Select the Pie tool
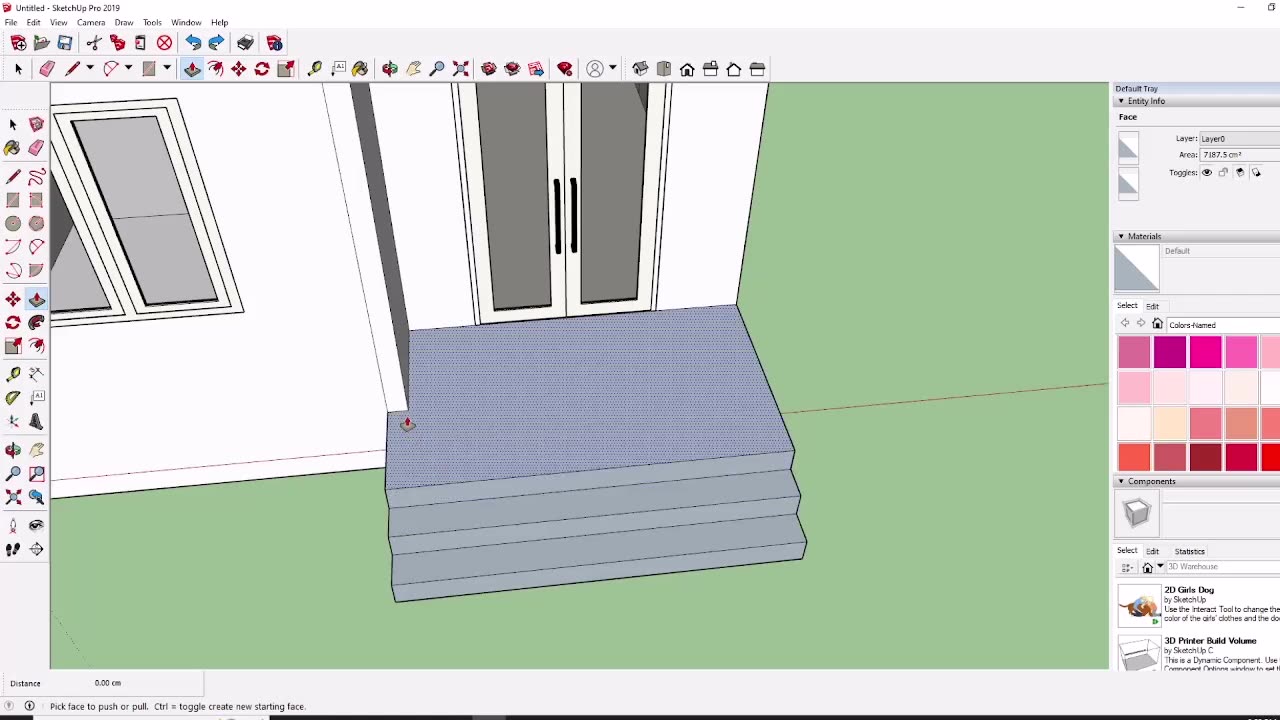 pos(36,270)
